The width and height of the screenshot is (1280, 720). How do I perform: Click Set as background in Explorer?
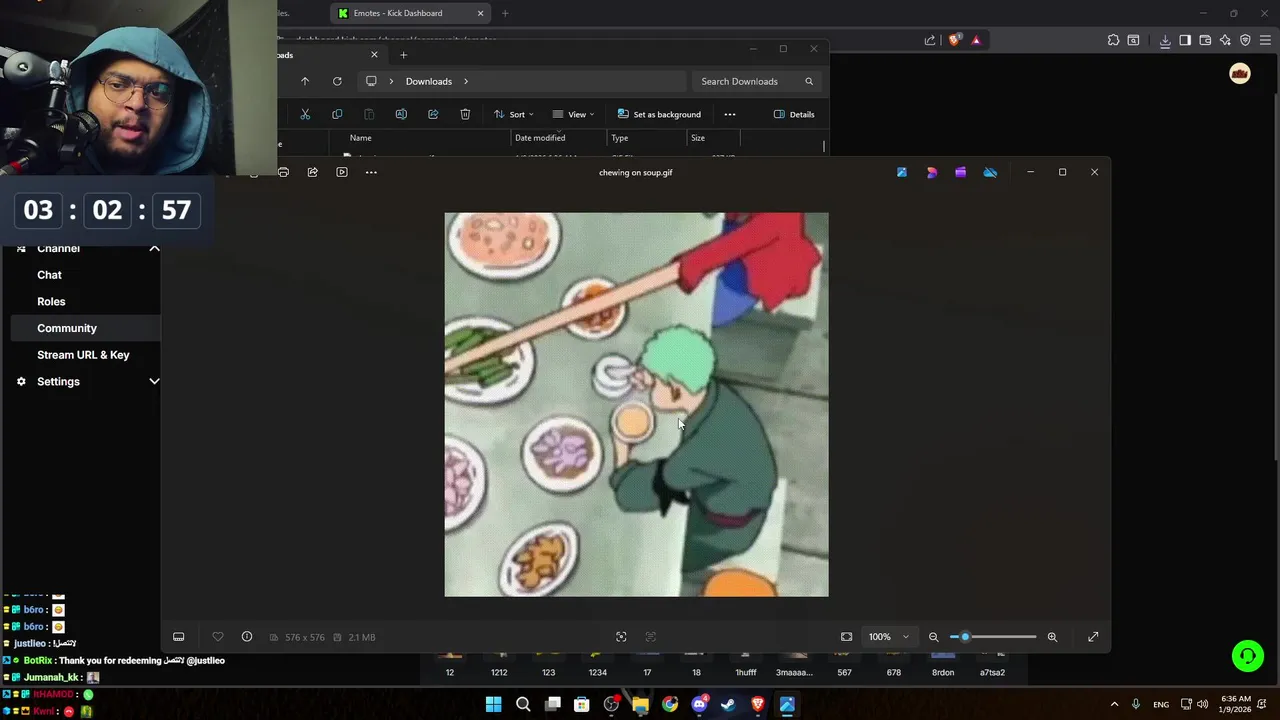point(659,114)
